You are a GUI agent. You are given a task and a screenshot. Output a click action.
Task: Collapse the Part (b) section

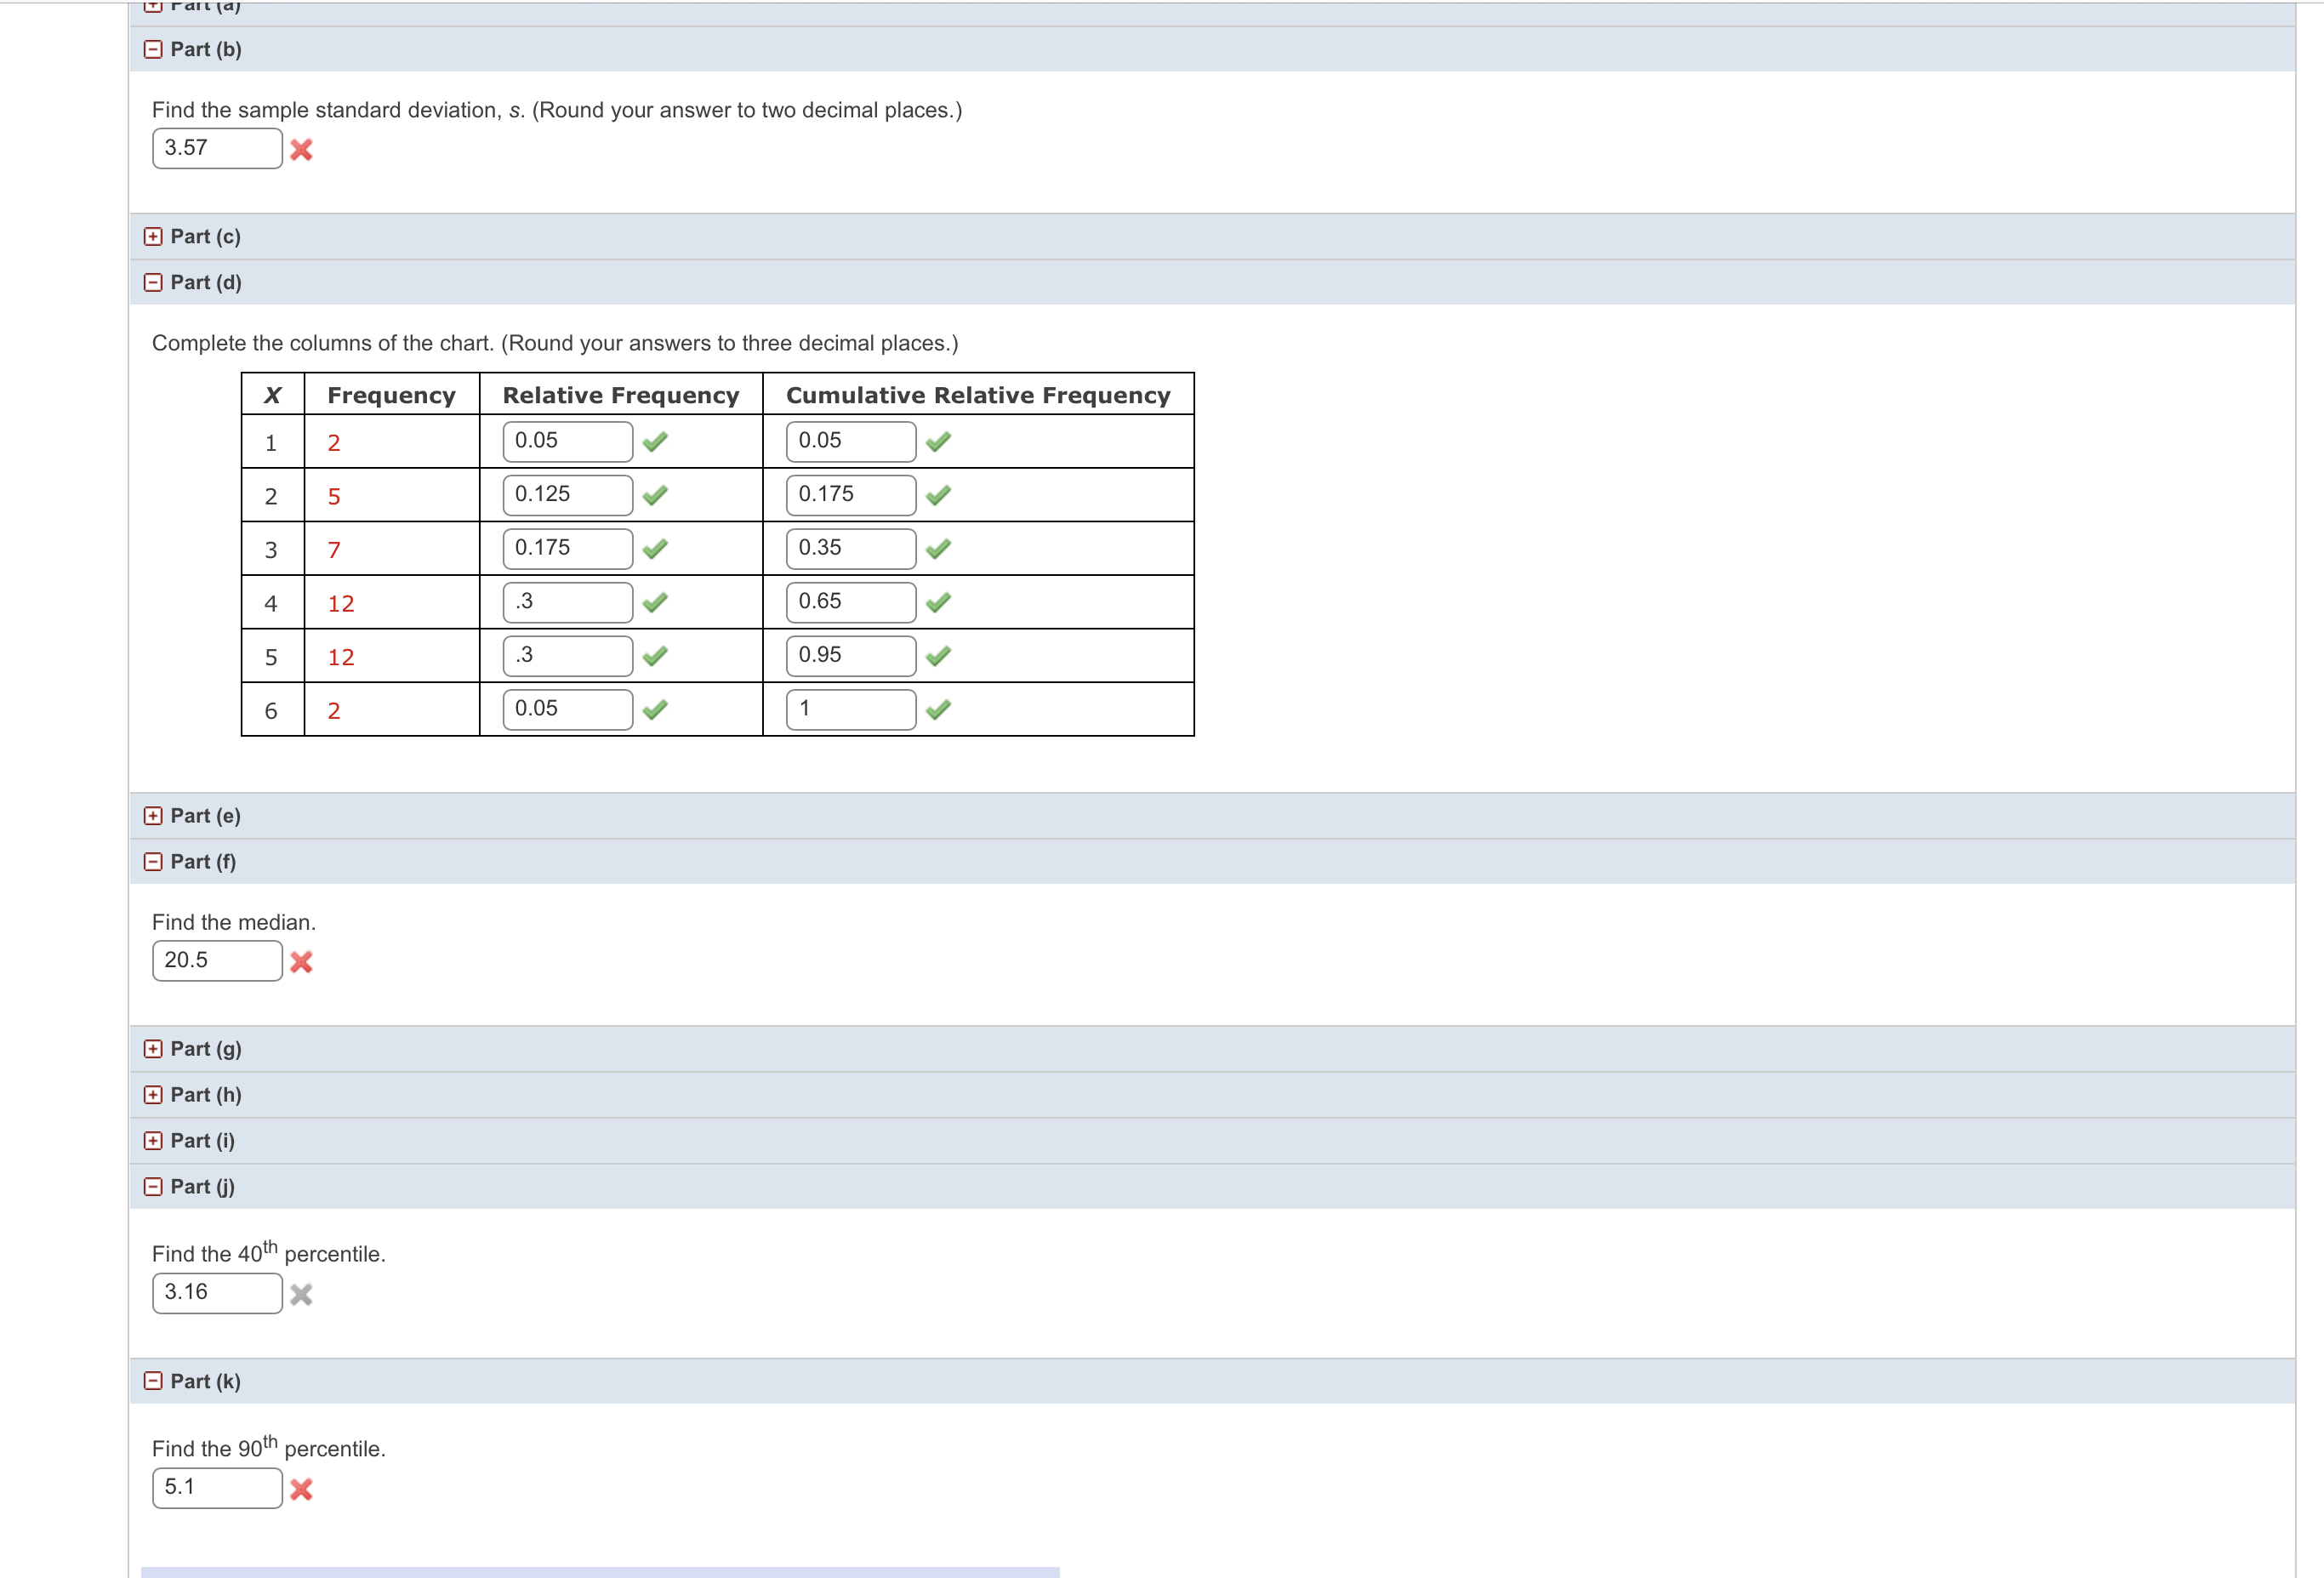[153, 48]
